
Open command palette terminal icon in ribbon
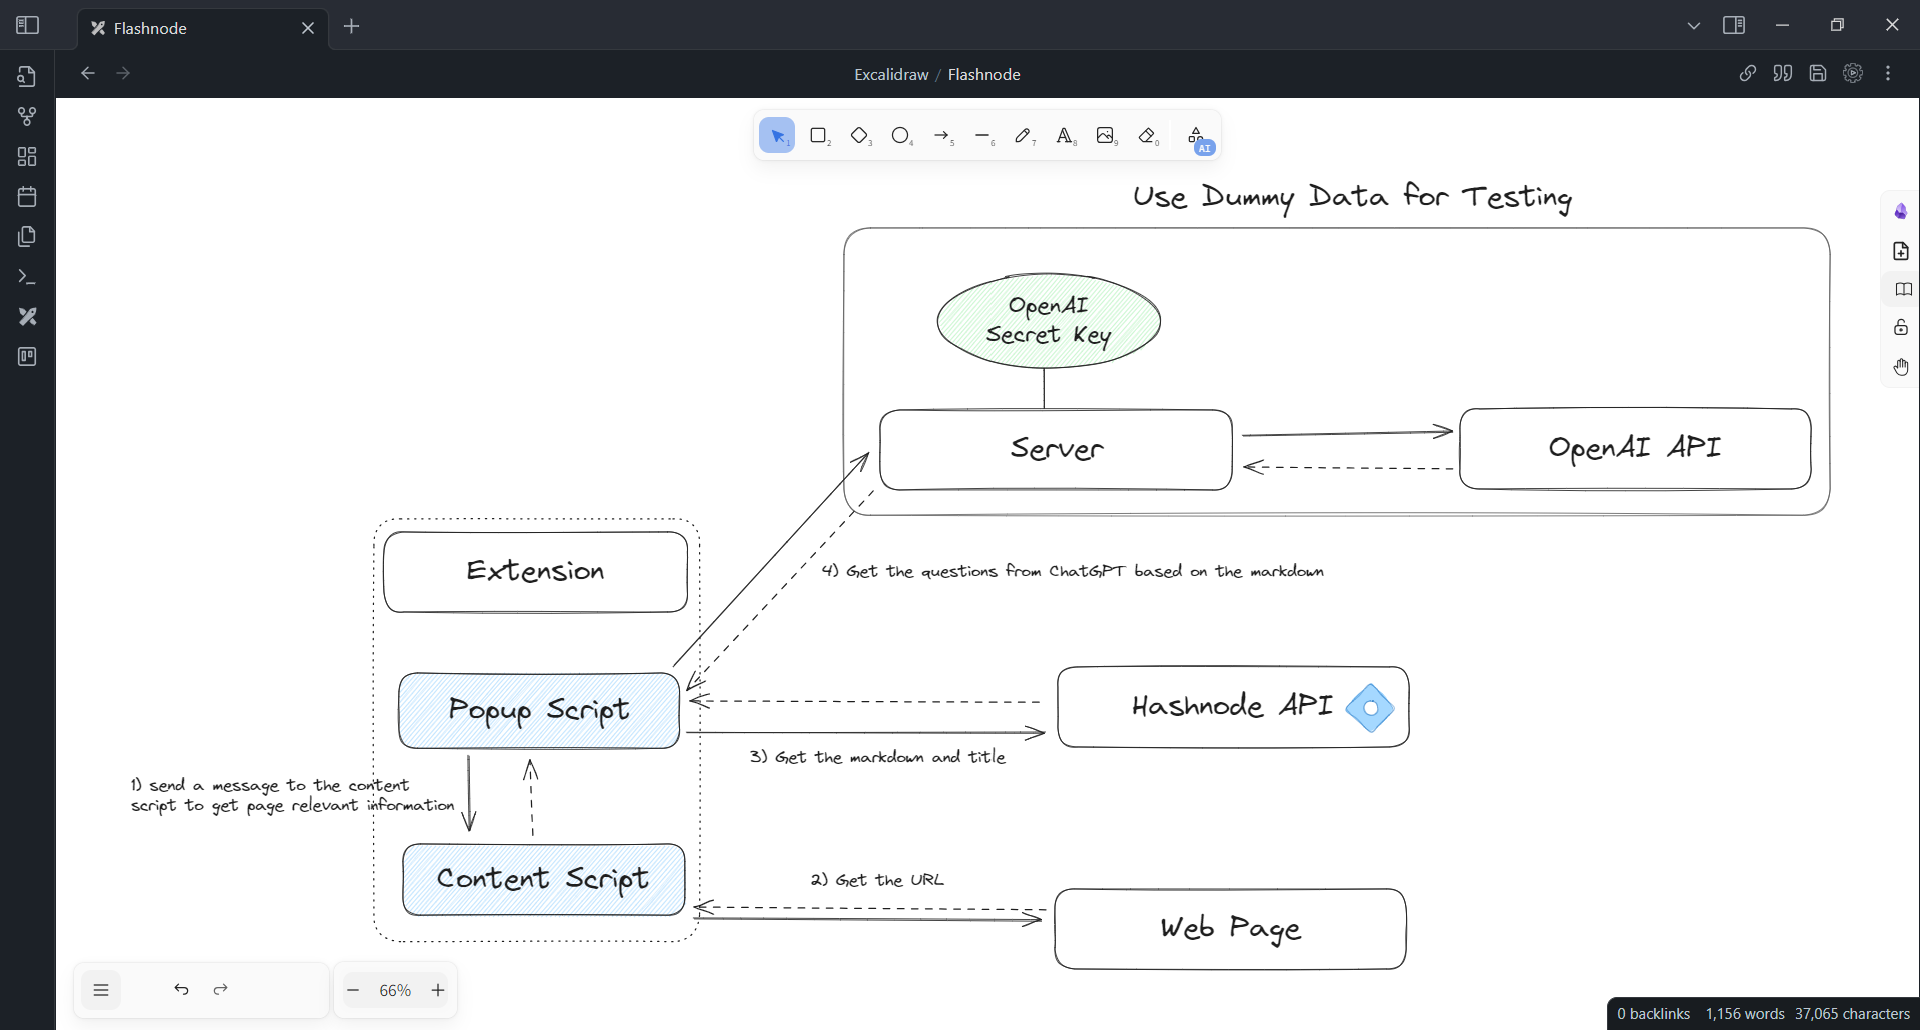click(27, 277)
